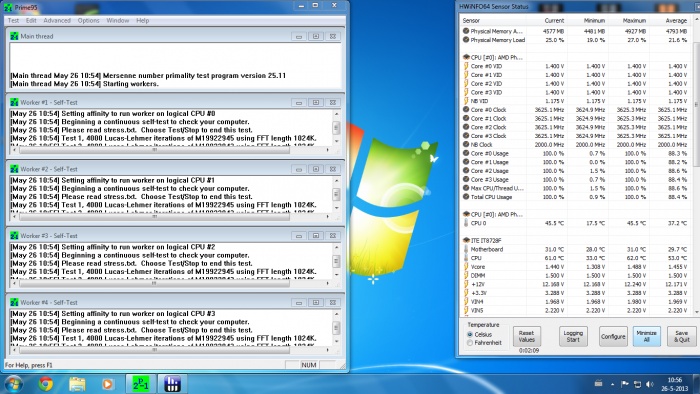Click the Worker #3 Self-Test window icon
The width and height of the screenshot is (700, 394).
pos(14,236)
